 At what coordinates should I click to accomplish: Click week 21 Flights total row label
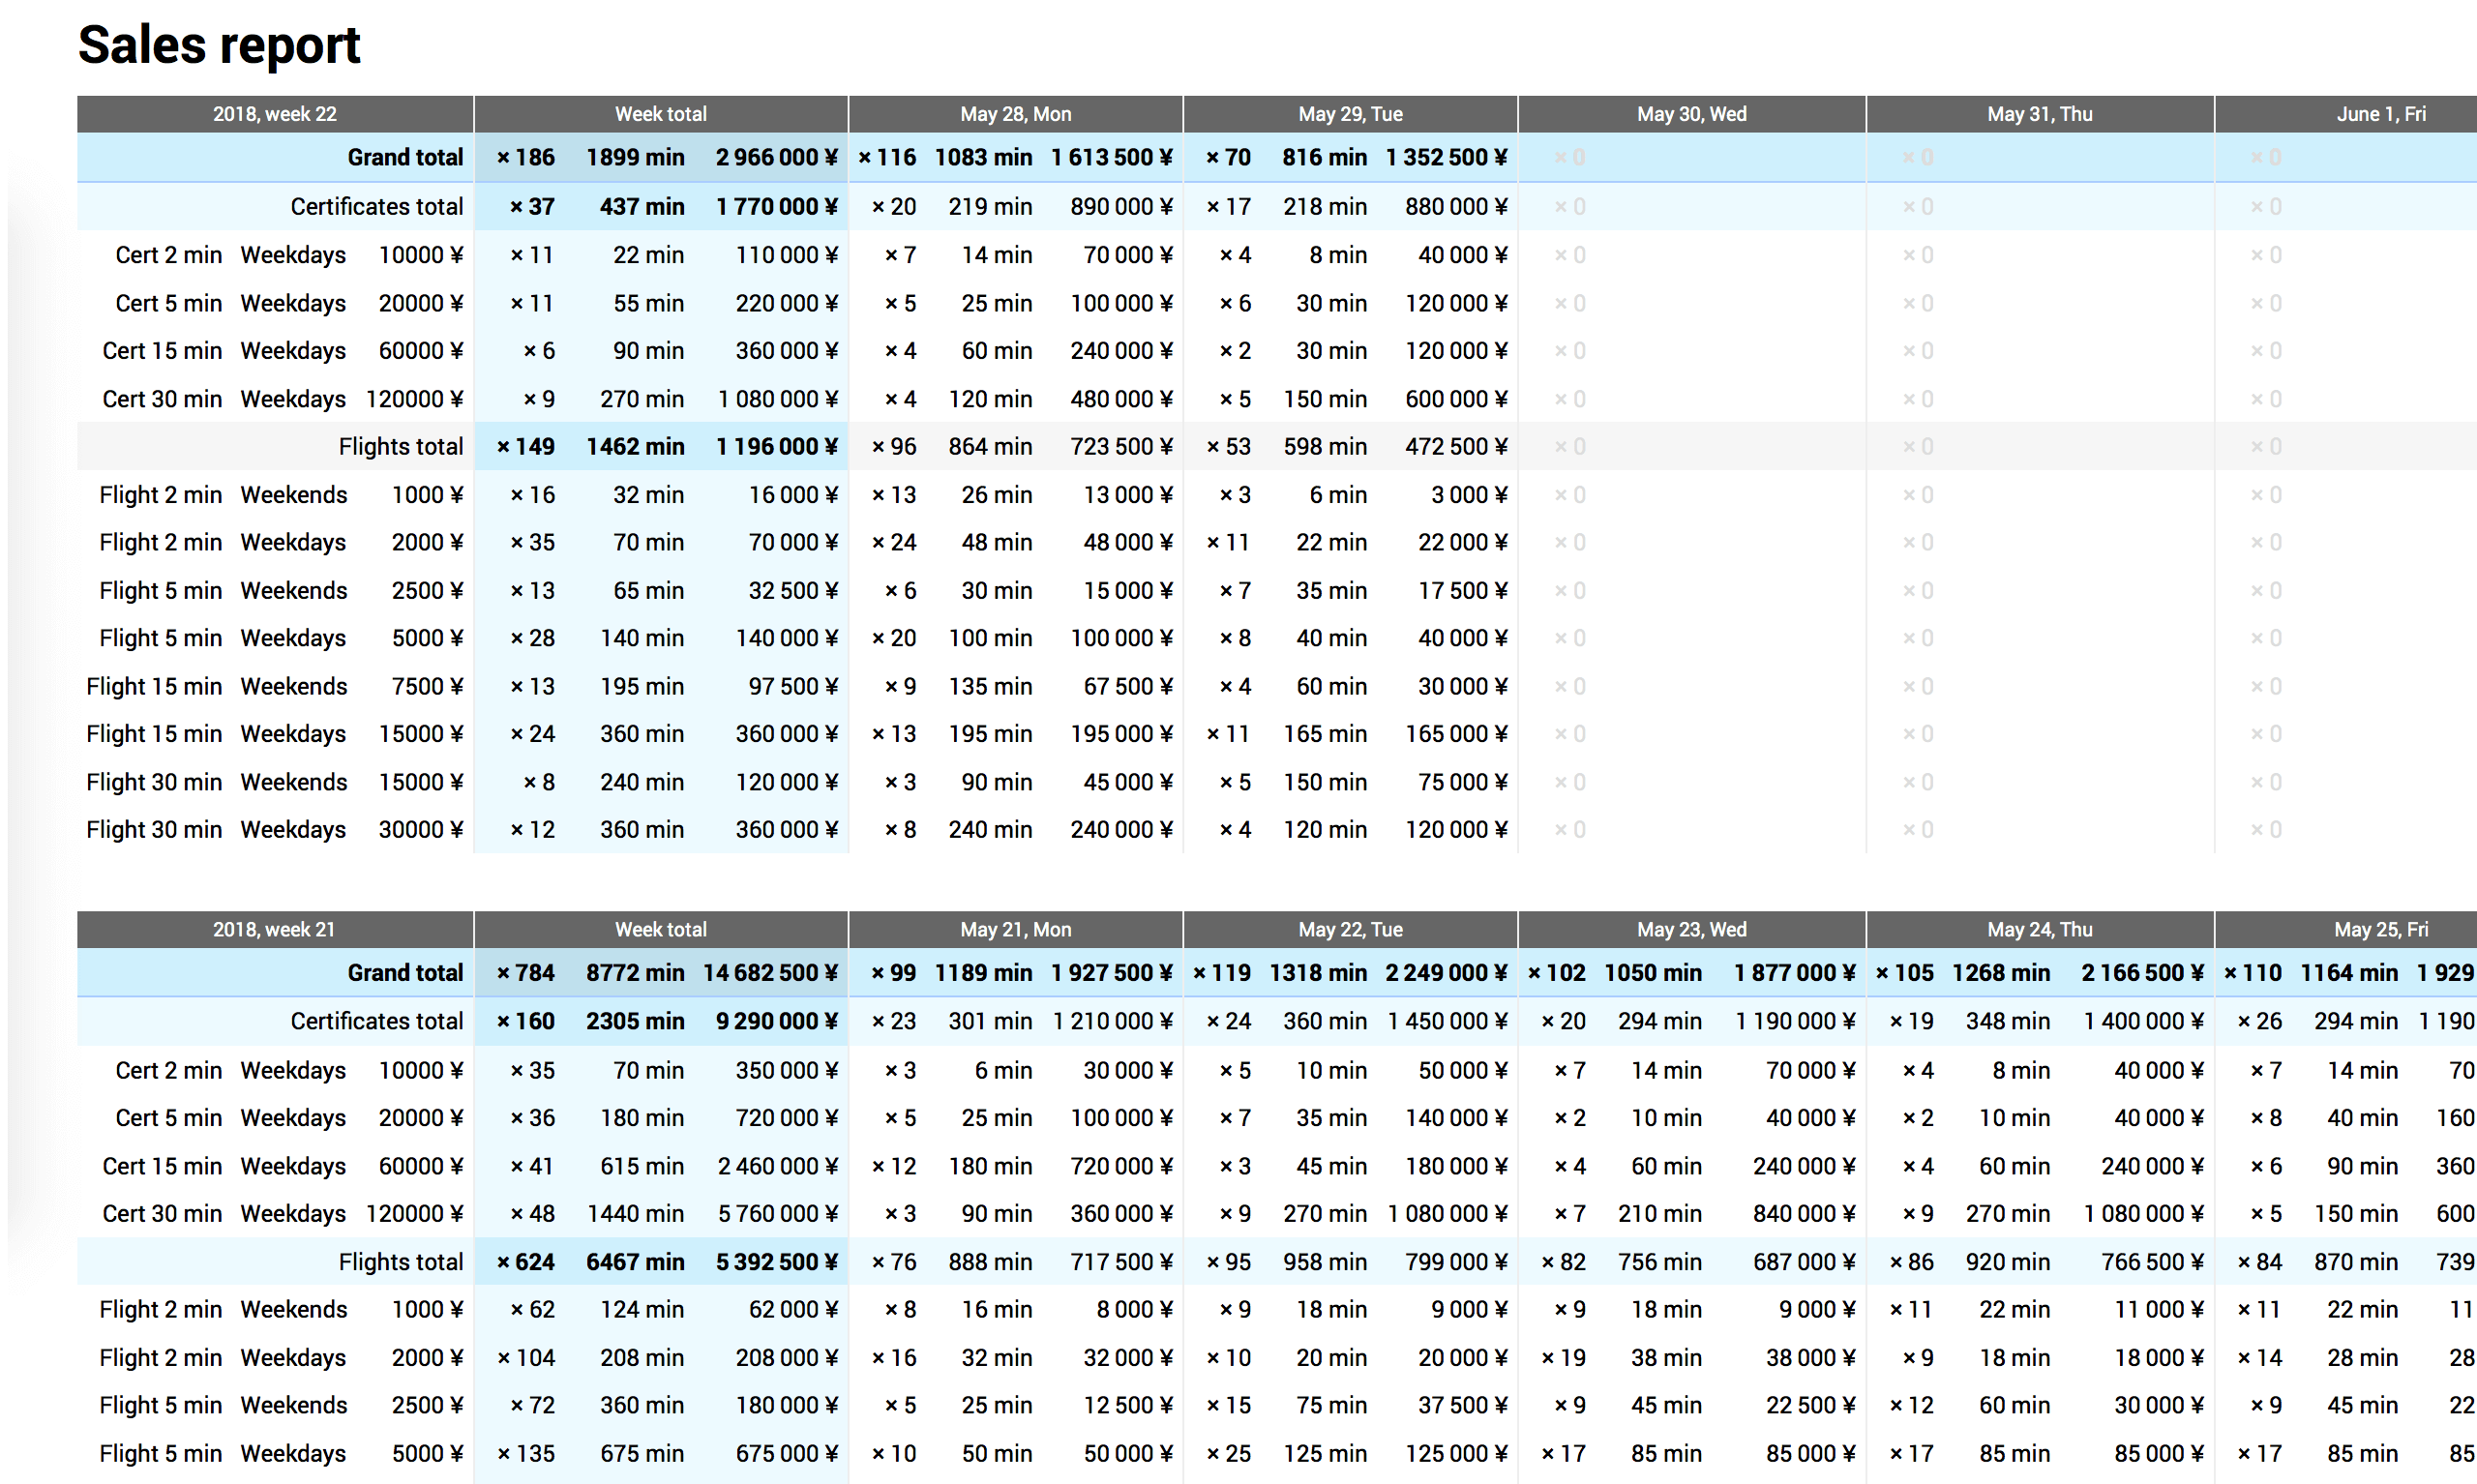(x=400, y=1262)
